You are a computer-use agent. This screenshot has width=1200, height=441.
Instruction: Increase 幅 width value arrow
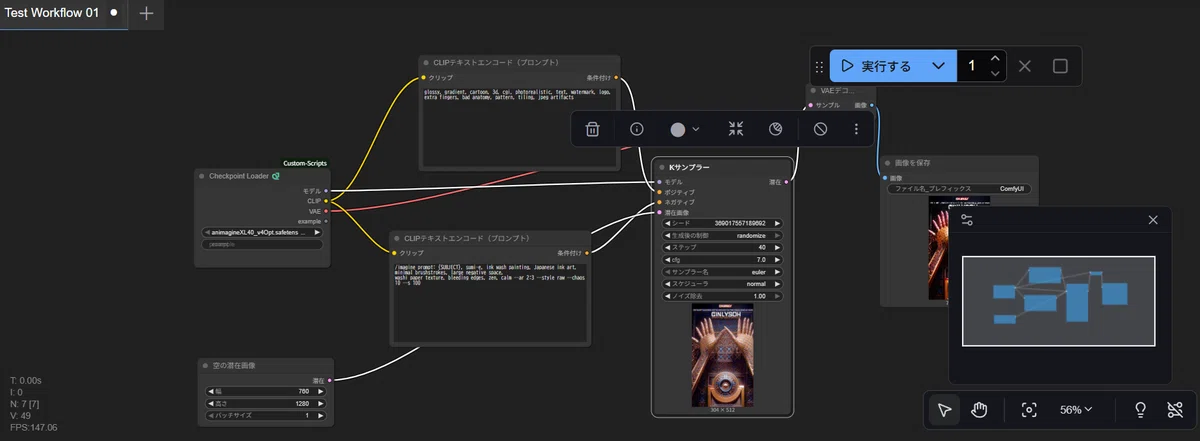(x=321, y=391)
